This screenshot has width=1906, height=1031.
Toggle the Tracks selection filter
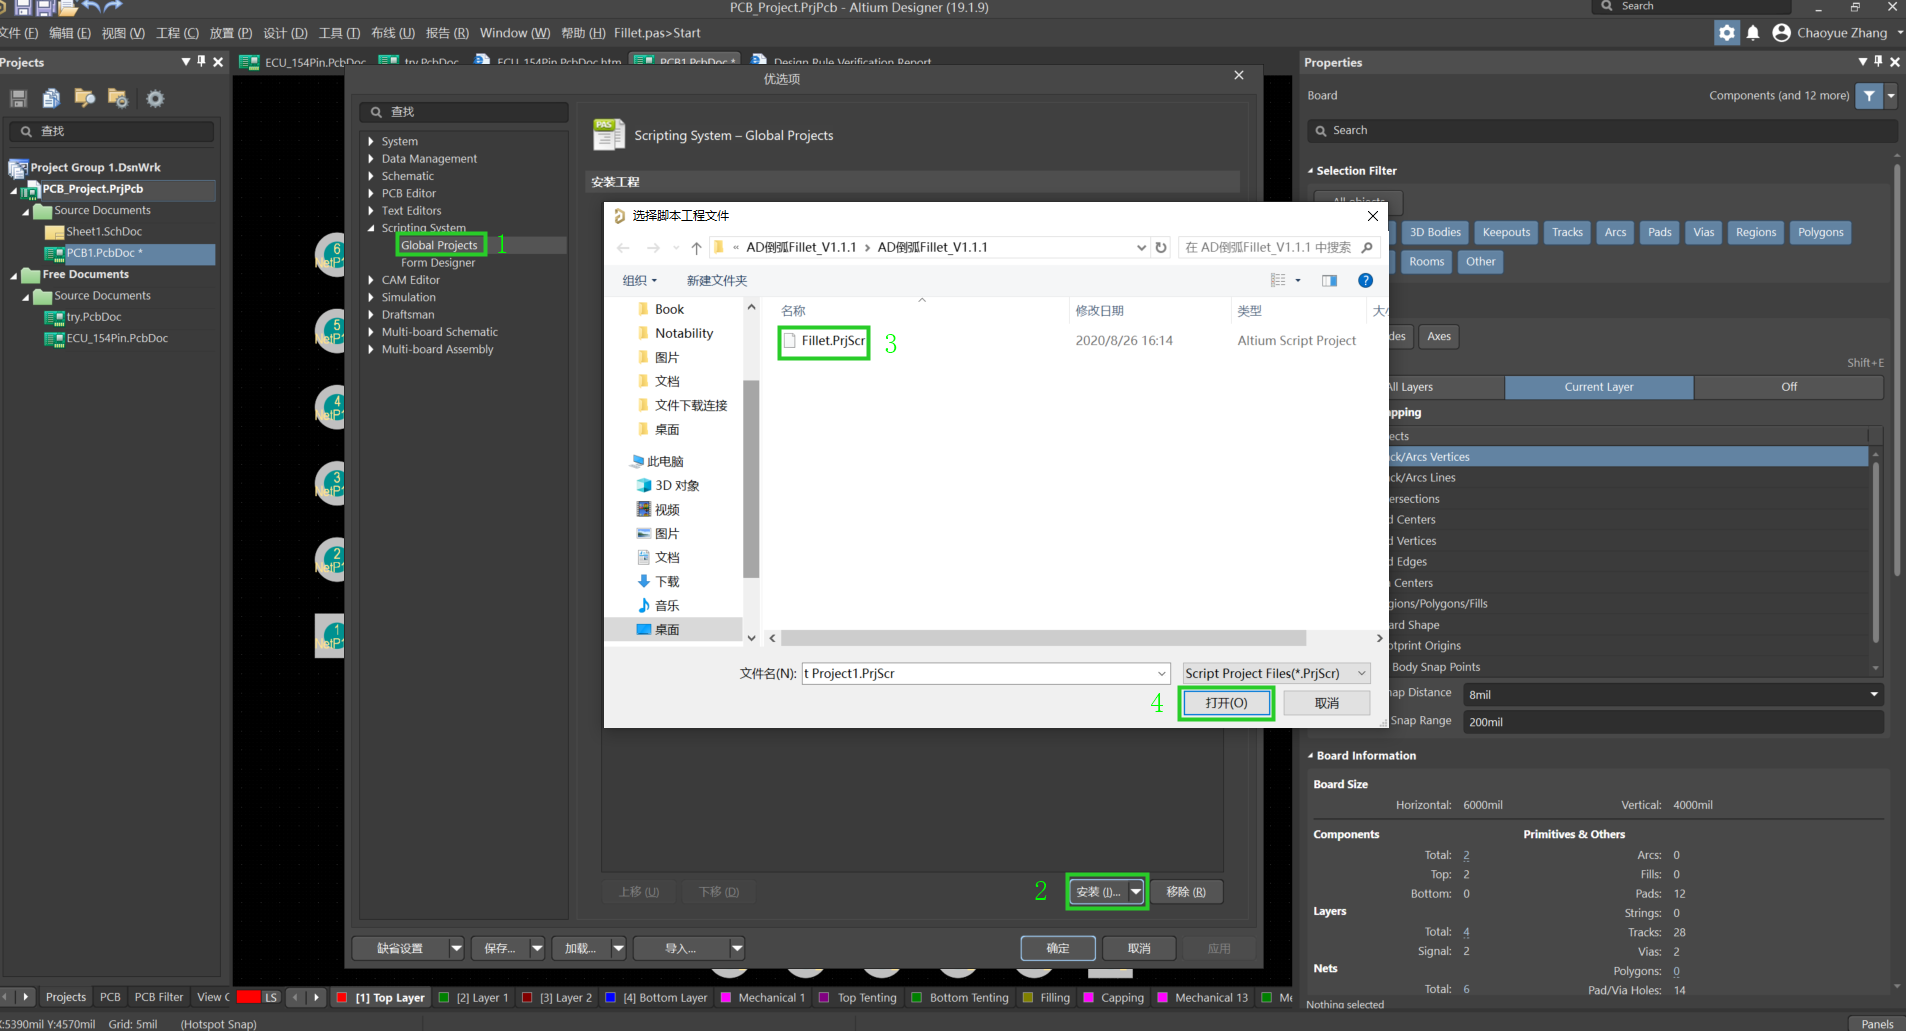coord(1567,233)
